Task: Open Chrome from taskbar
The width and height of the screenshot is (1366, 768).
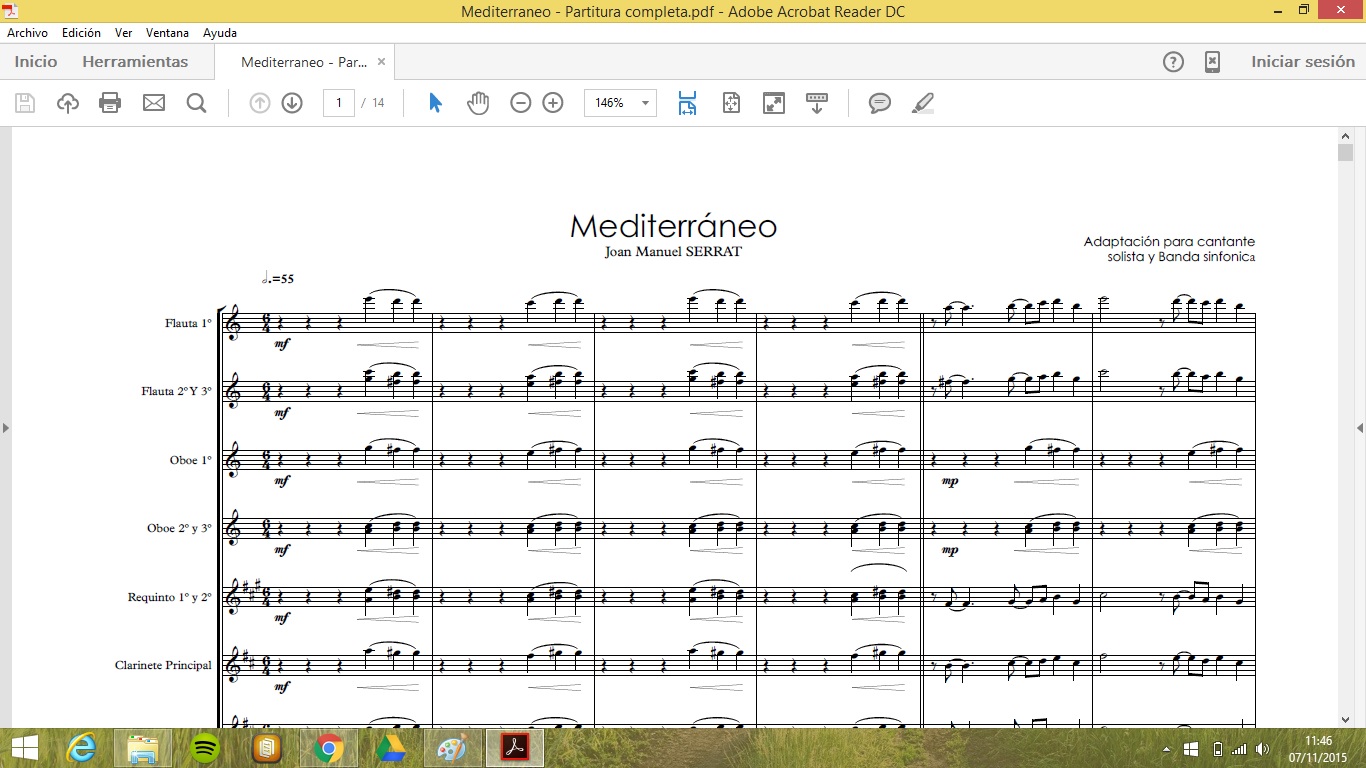Action: point(329,748)
